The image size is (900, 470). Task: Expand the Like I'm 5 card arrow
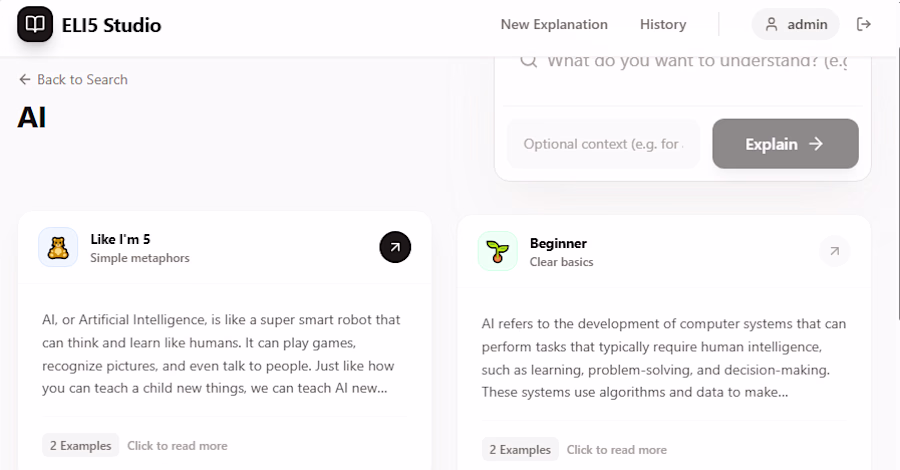point(395,247)
